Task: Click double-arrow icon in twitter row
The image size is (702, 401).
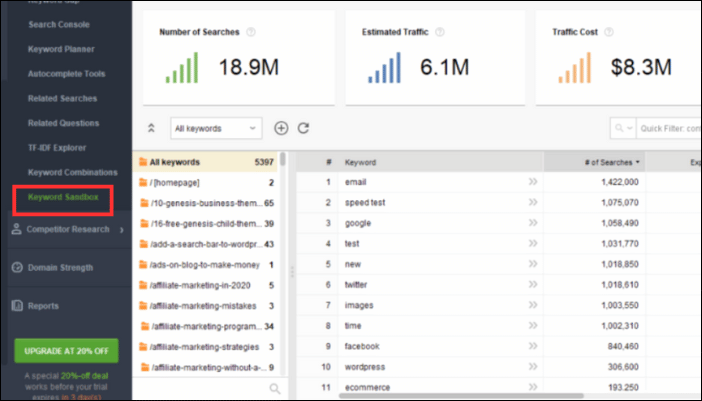Action: [x=532, y=285]
